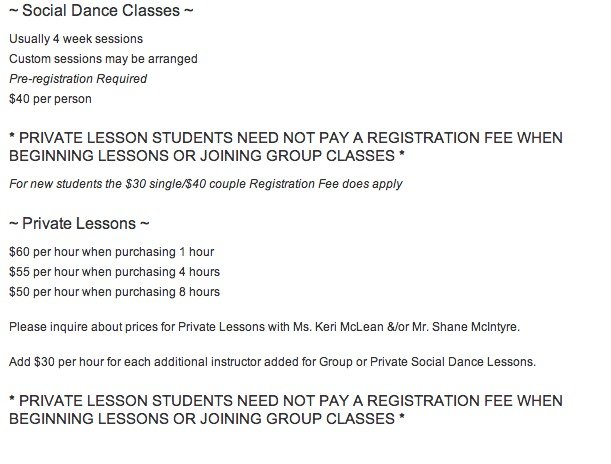Click the '$40 per person' price line
This screenshot has height=464, width=611.
click(50, 99)
